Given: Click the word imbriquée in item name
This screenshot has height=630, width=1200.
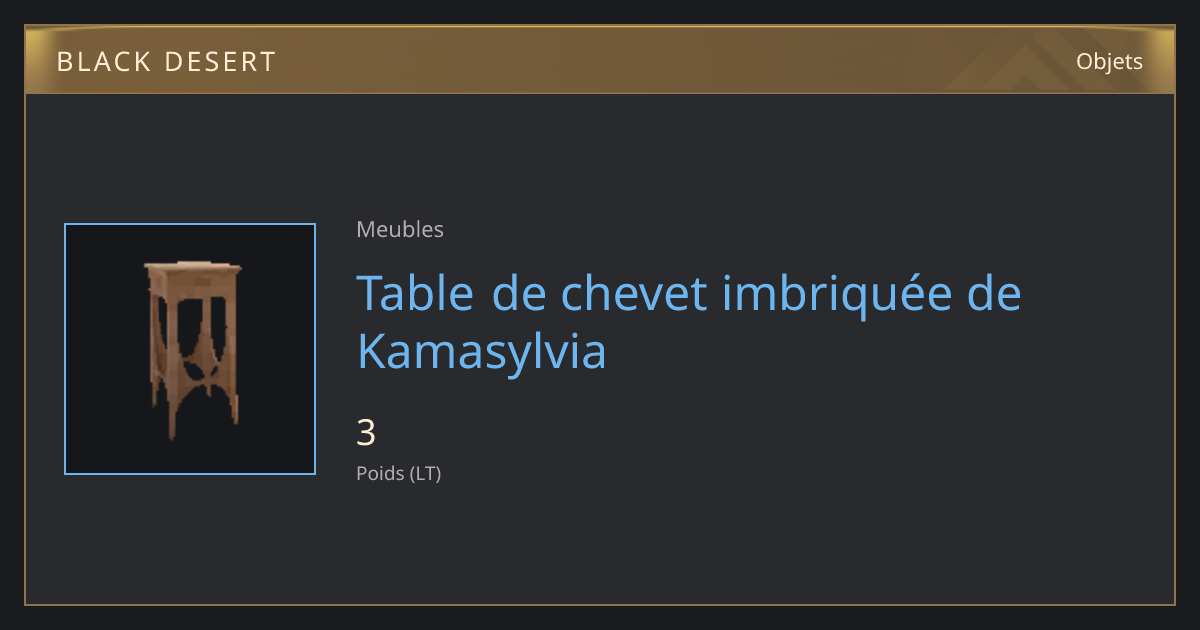Looking at the screenshot, I should coord(825,294).
